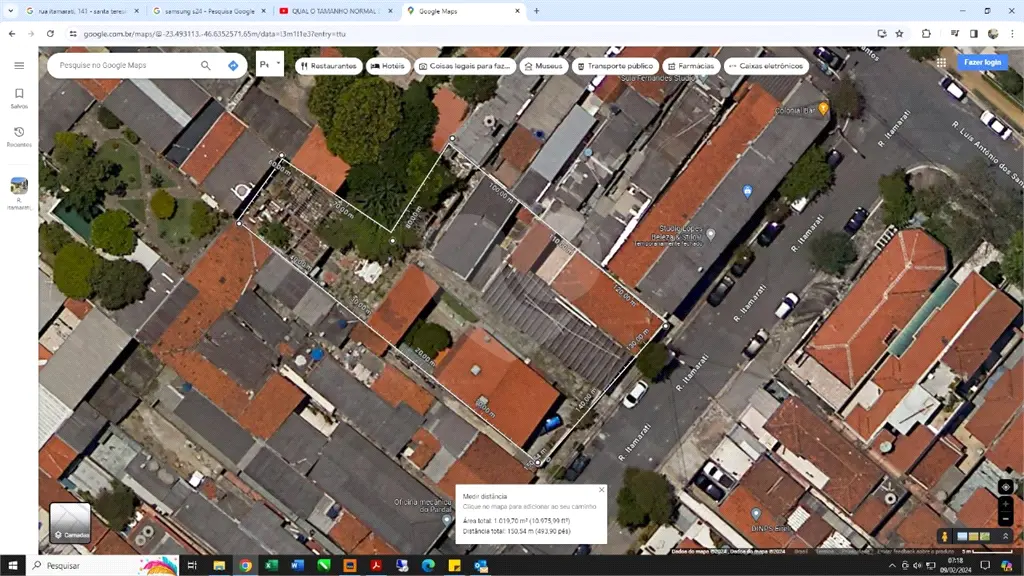Open Recentes history in sidebar

[x=19, y=137]
